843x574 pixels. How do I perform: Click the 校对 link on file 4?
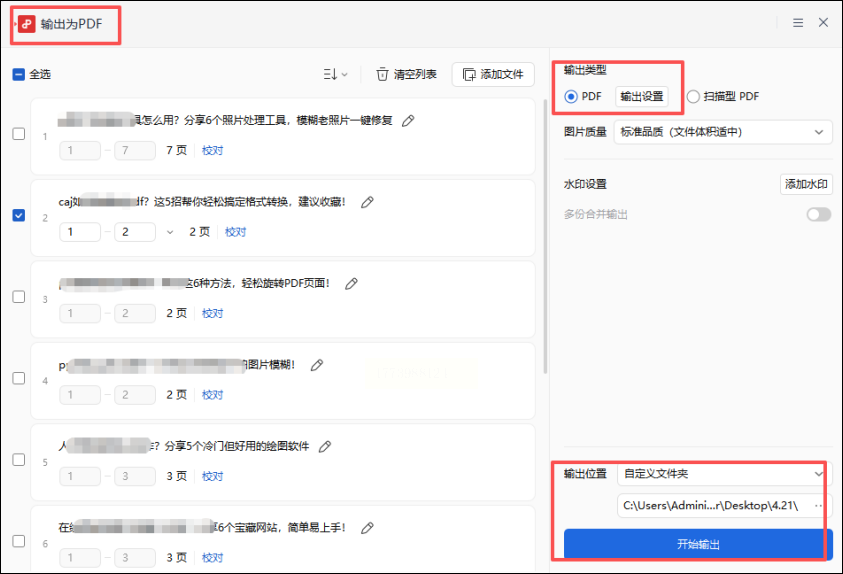tap(213, 395)
